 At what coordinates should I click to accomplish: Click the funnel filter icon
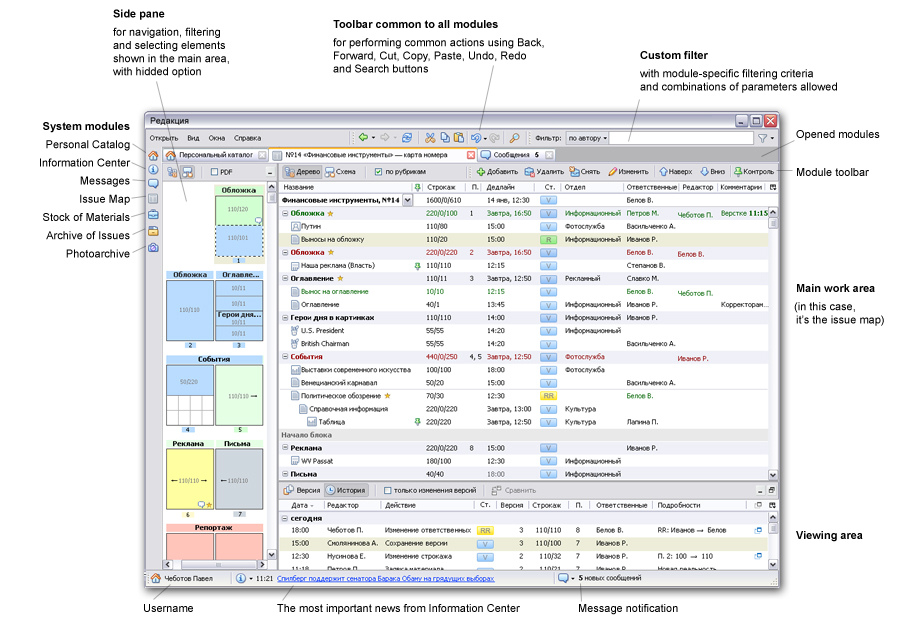pos(762,137)
